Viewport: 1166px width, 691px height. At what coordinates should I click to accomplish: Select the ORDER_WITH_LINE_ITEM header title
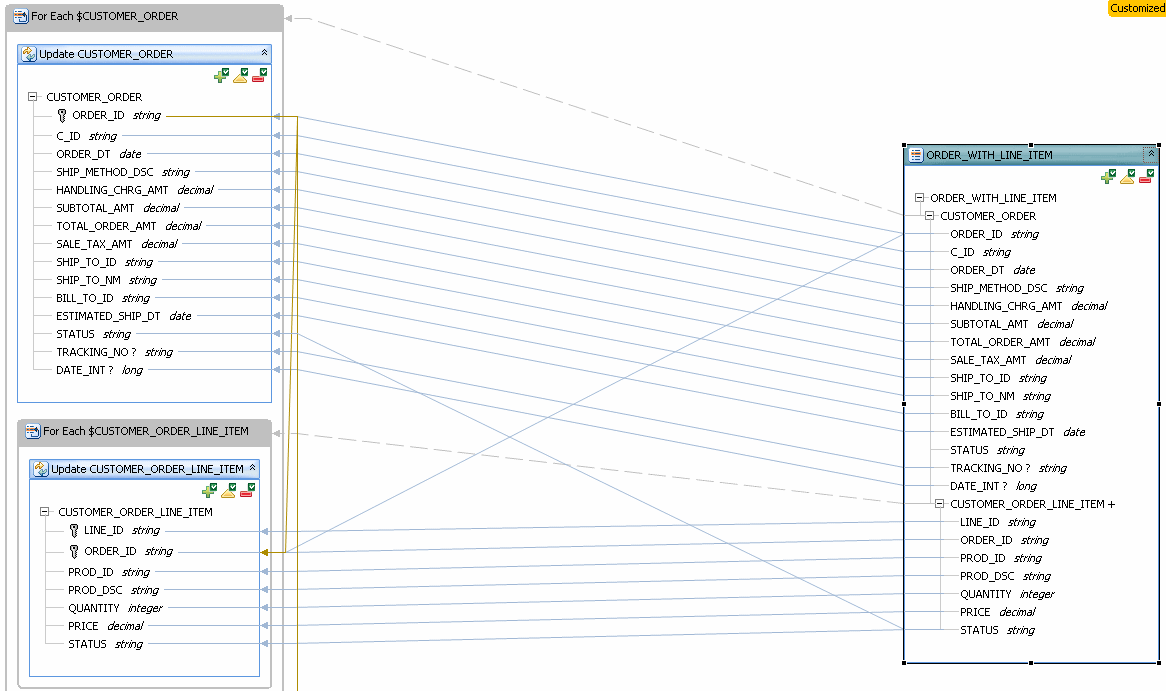989,155
